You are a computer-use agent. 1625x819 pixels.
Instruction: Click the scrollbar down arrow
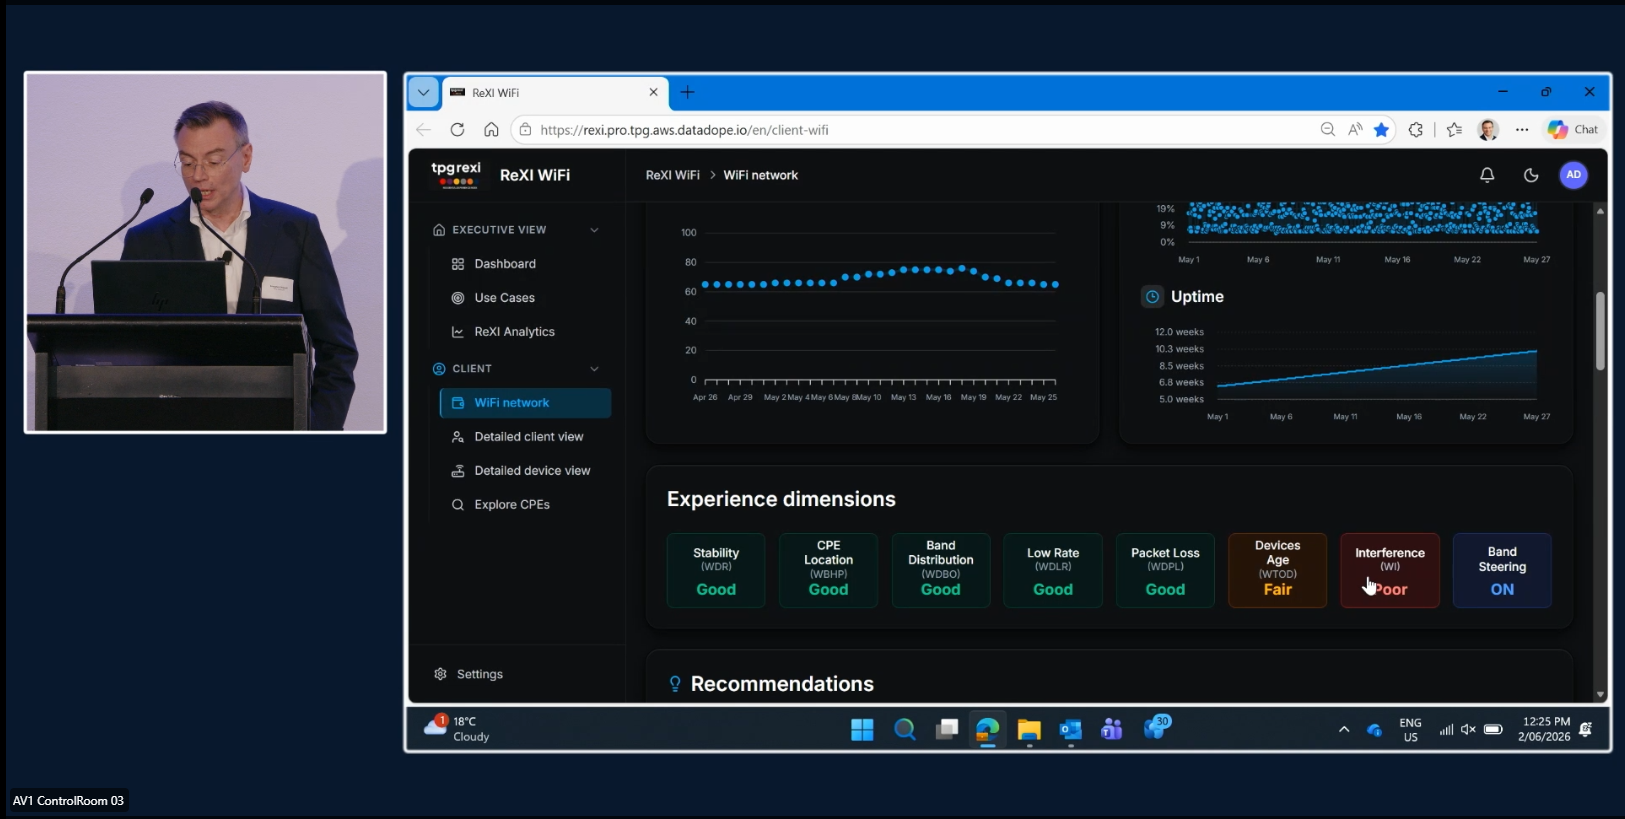tap(1600, 694)
